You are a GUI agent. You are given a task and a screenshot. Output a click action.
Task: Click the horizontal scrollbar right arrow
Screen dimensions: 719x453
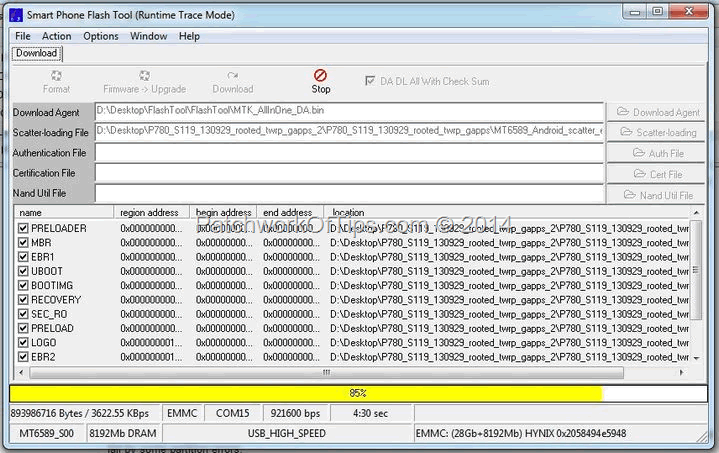[x=681, y=372]
